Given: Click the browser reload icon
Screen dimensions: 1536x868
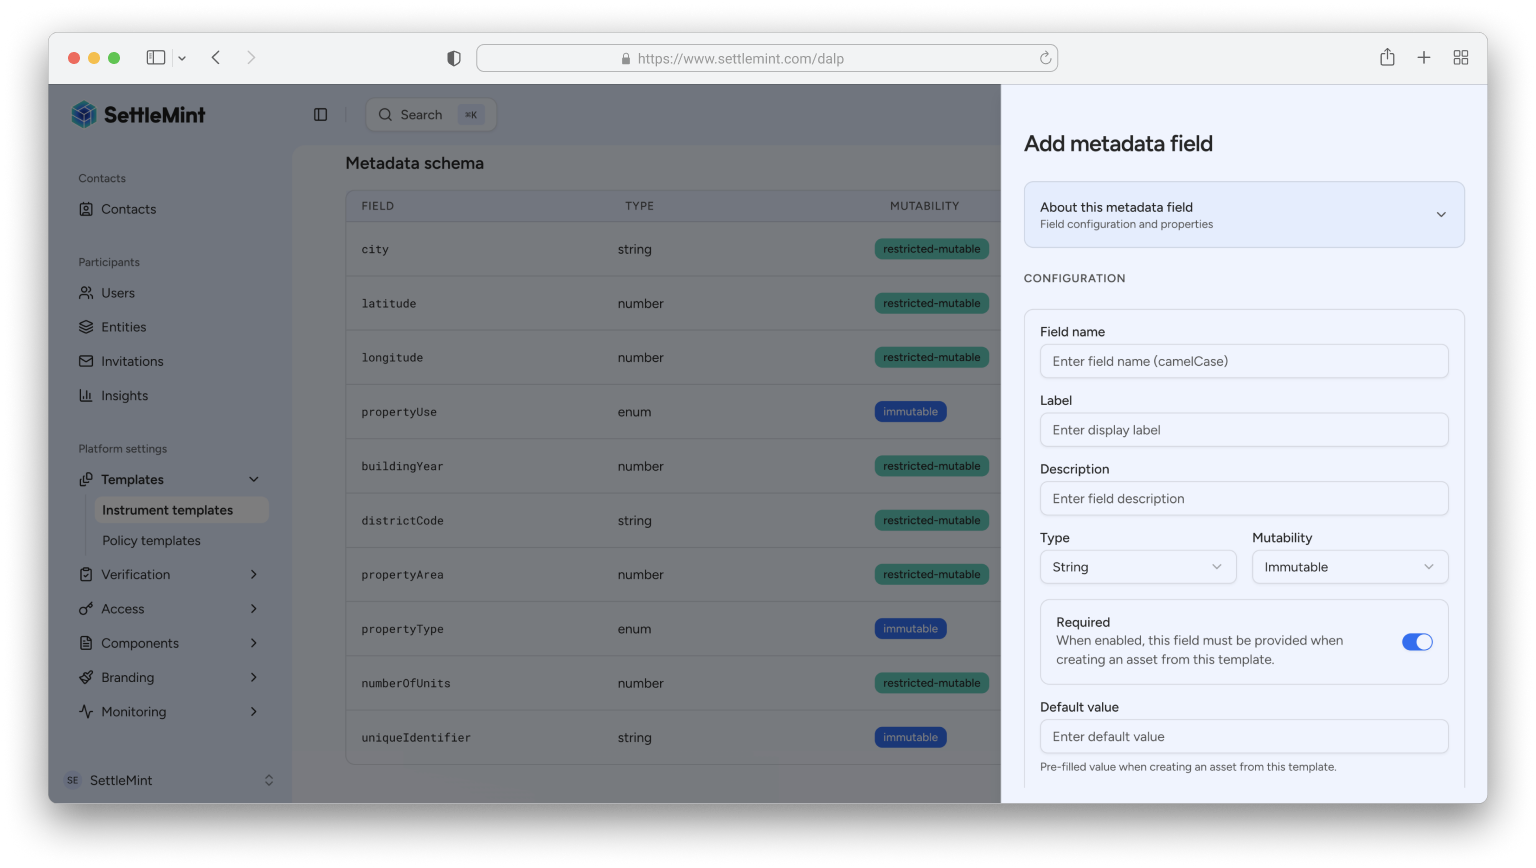Looking at the screenshot, I should [x=1045, y=58].
